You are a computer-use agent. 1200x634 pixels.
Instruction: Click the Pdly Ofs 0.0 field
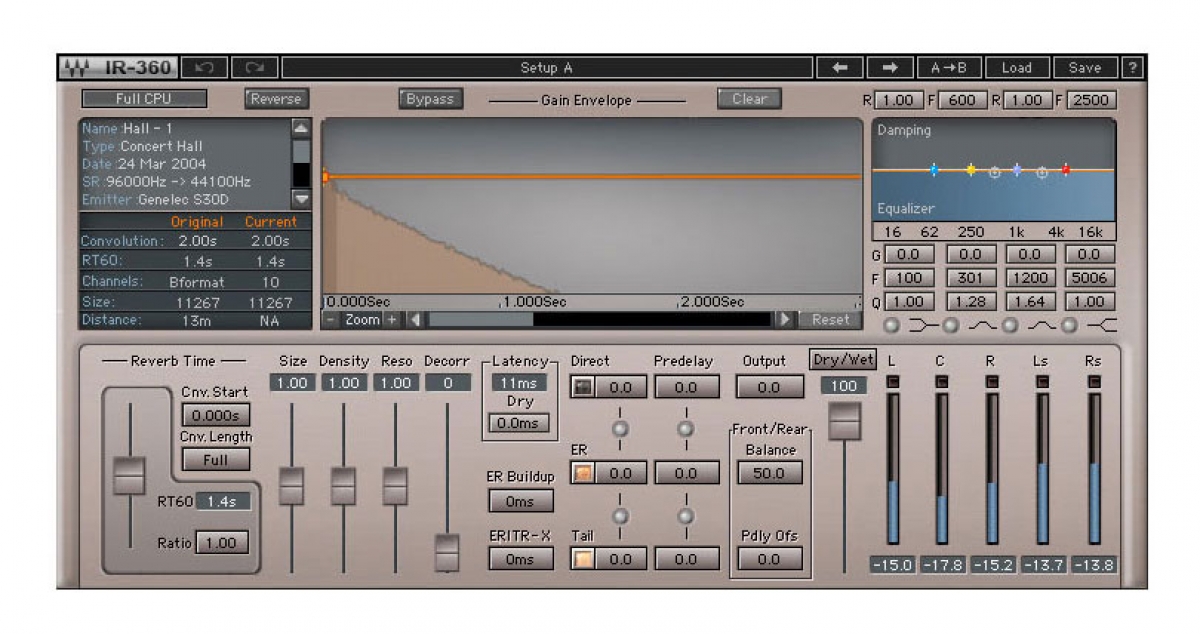pos(769,559)
